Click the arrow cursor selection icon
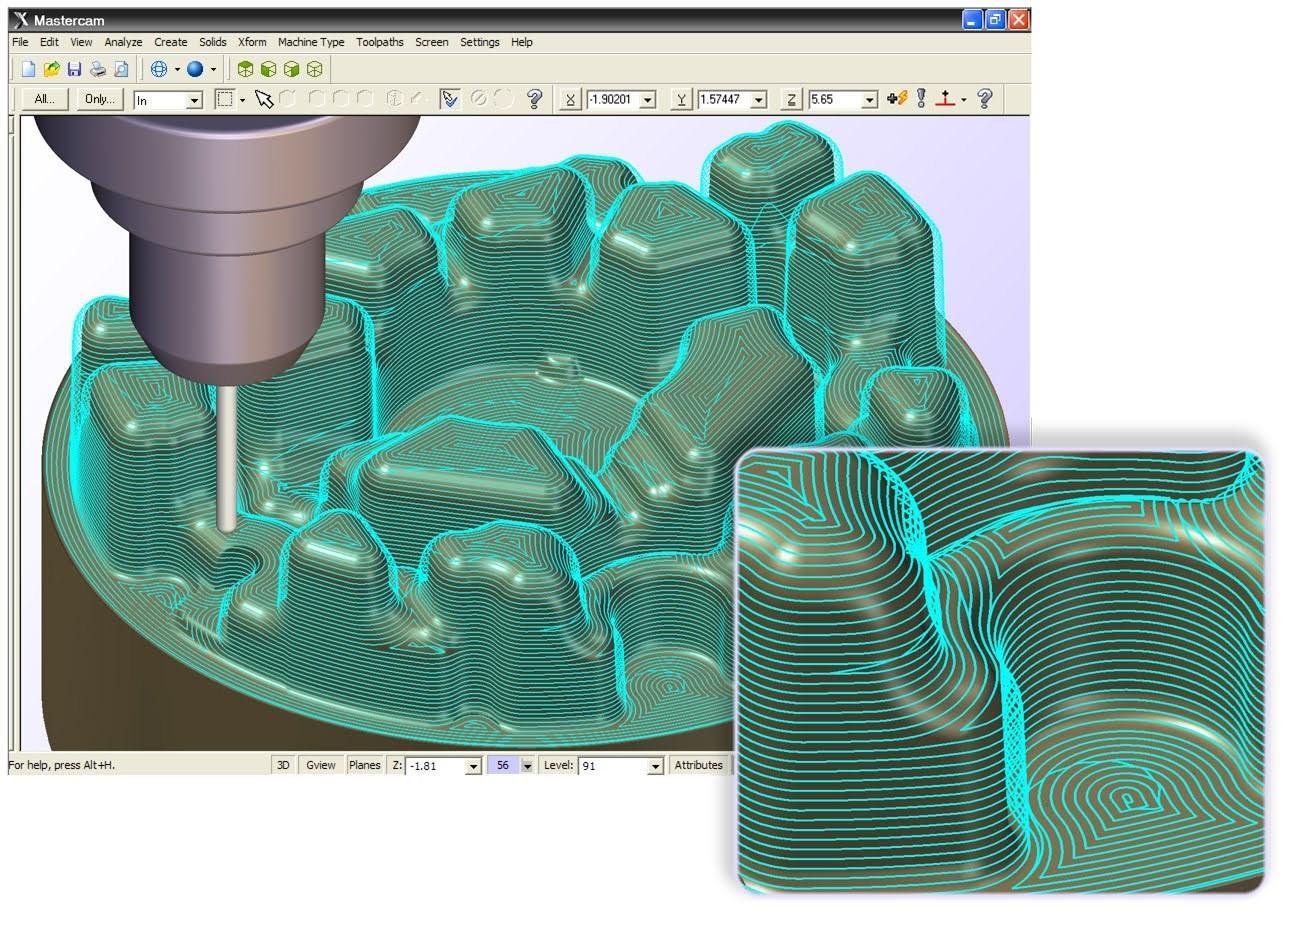Screen dimensions: 1313x942 pos(263,99)
